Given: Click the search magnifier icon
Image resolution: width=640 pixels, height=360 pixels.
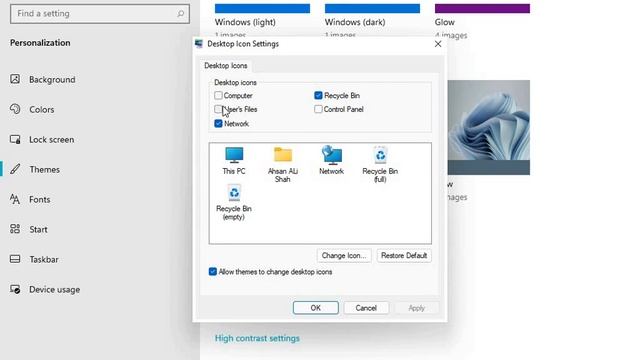Looking at the screenshot, I should (x=180, y=14).
